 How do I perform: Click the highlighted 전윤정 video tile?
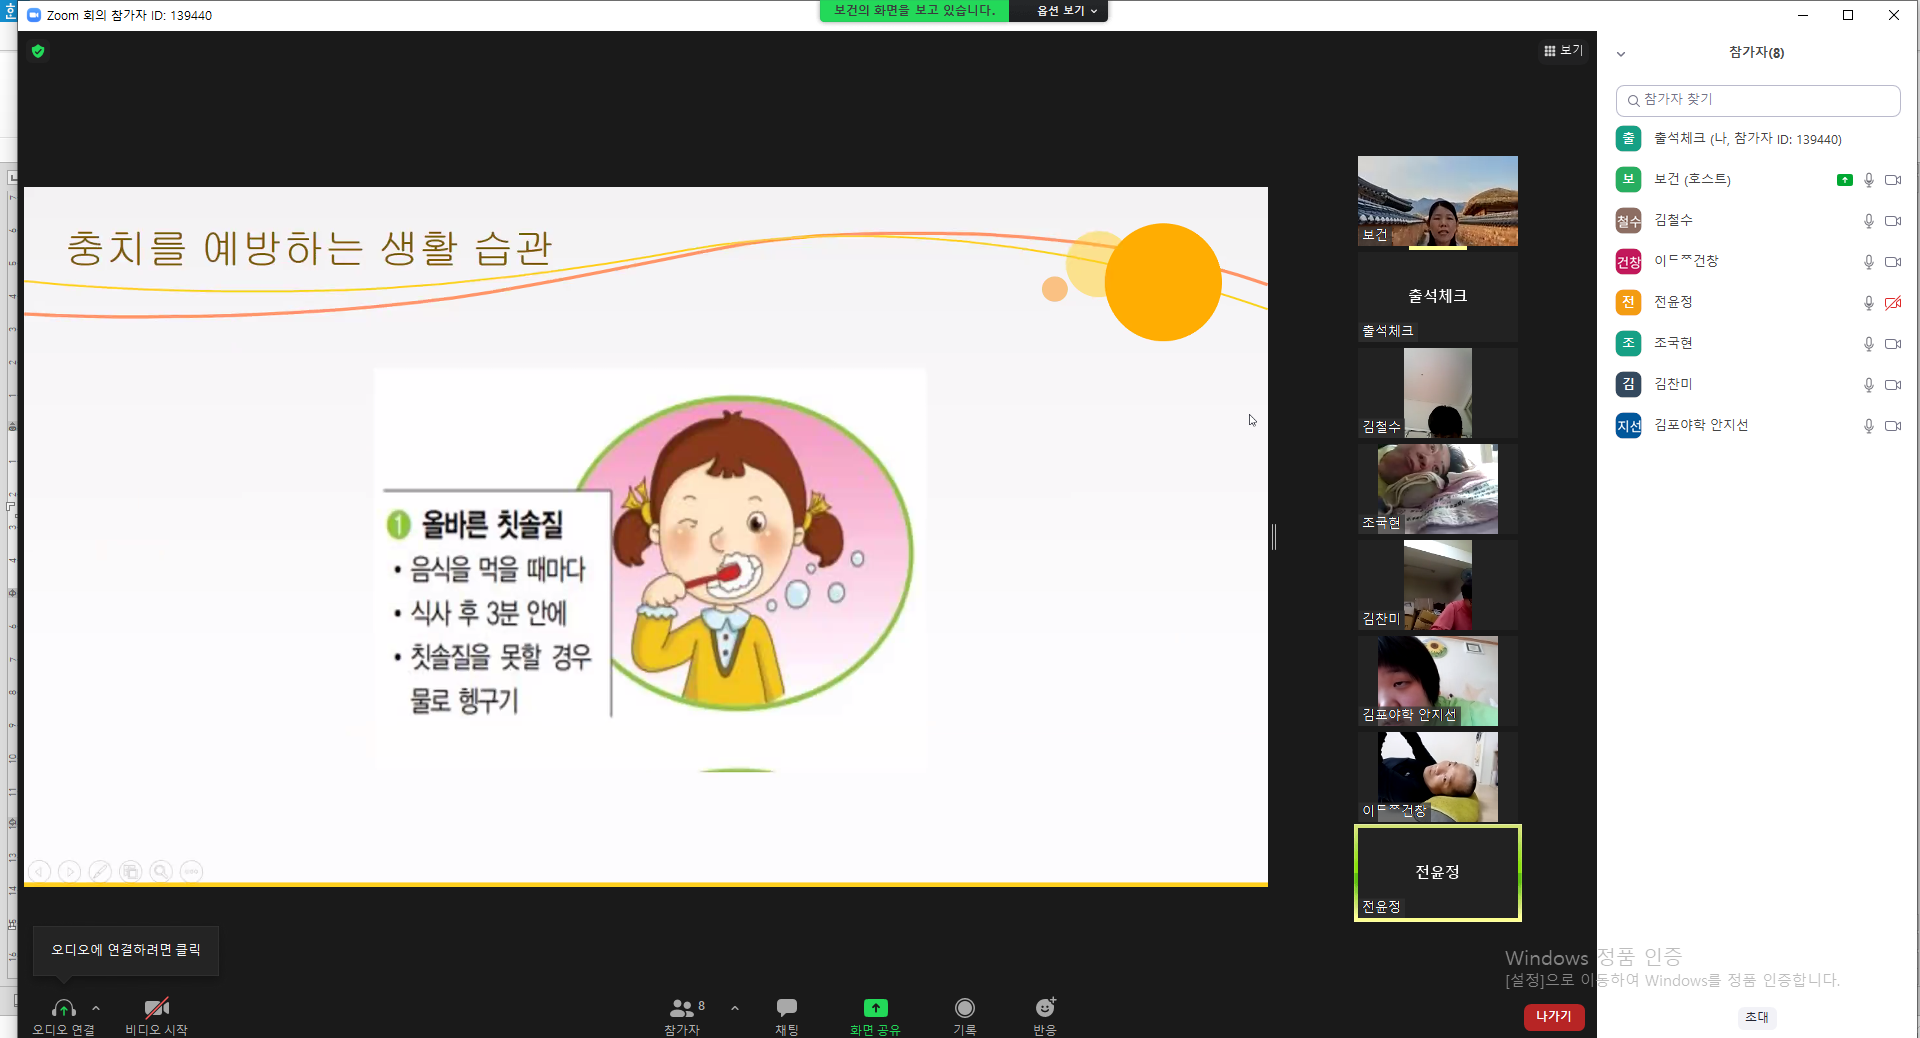click(x=1438, y=873)
